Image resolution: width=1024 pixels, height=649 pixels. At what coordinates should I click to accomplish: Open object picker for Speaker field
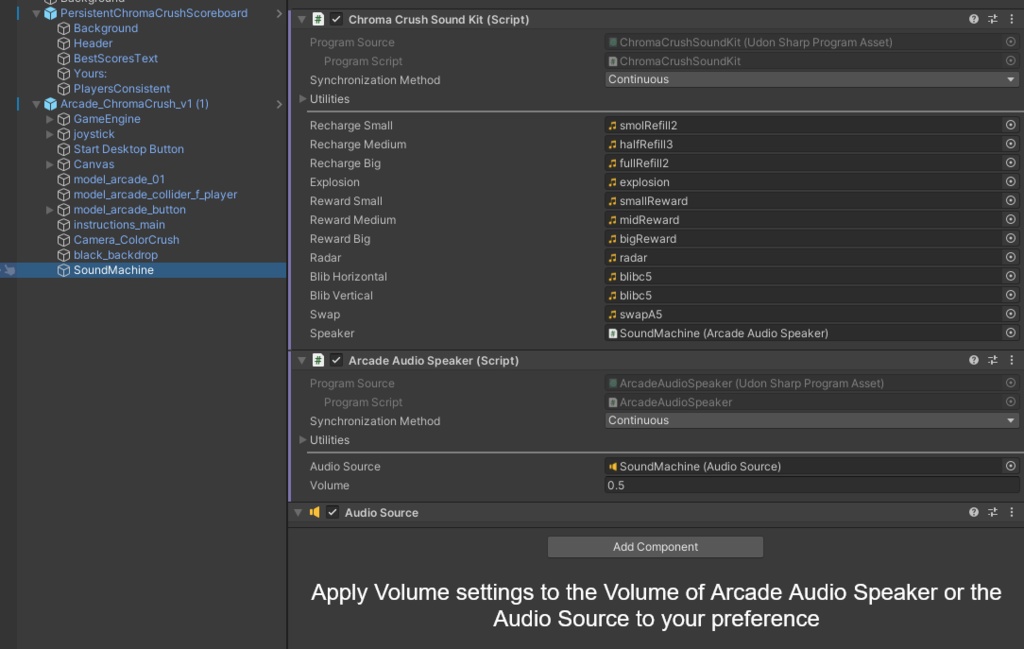[1010, 334]
